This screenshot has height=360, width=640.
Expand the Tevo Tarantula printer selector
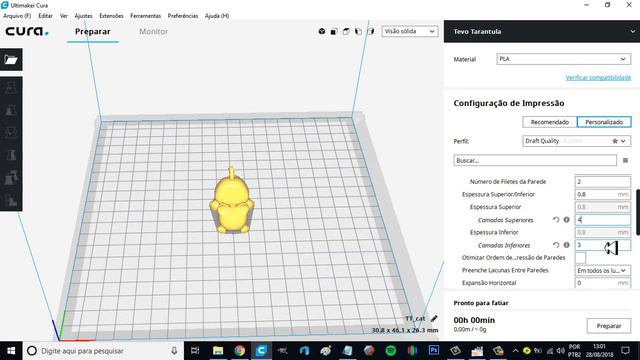pos(542,31)
